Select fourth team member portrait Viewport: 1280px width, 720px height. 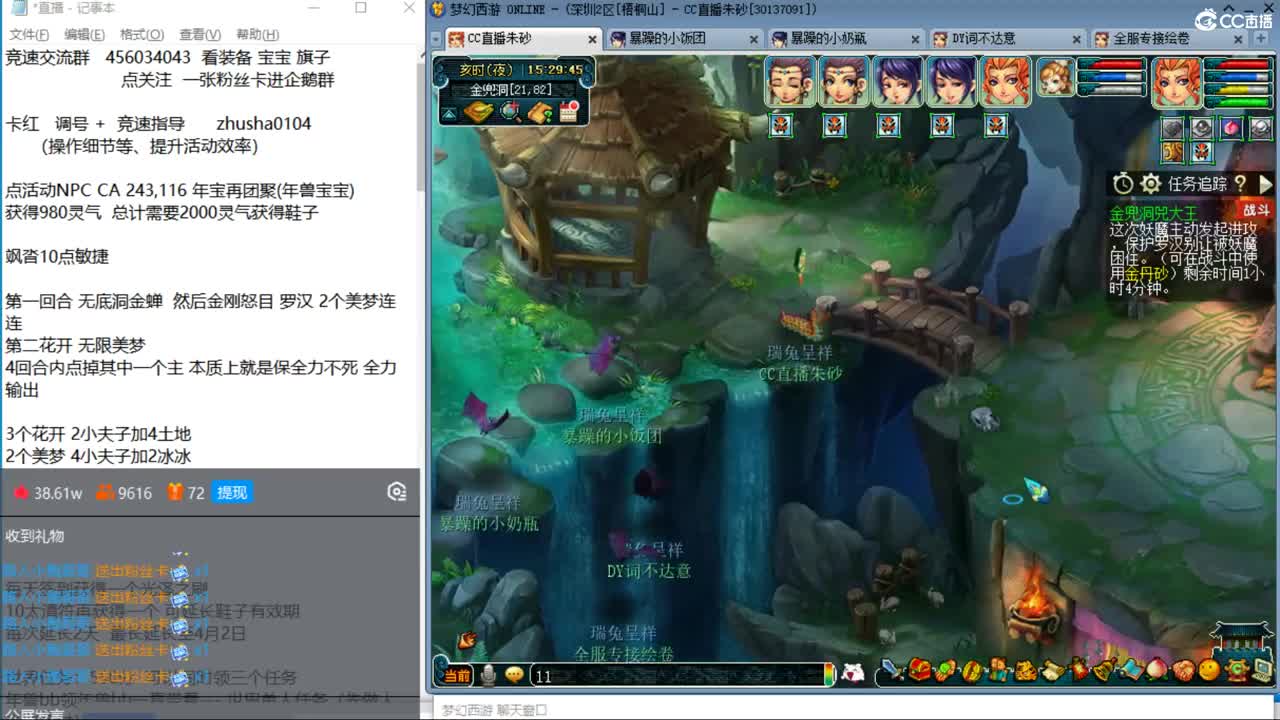952,81
